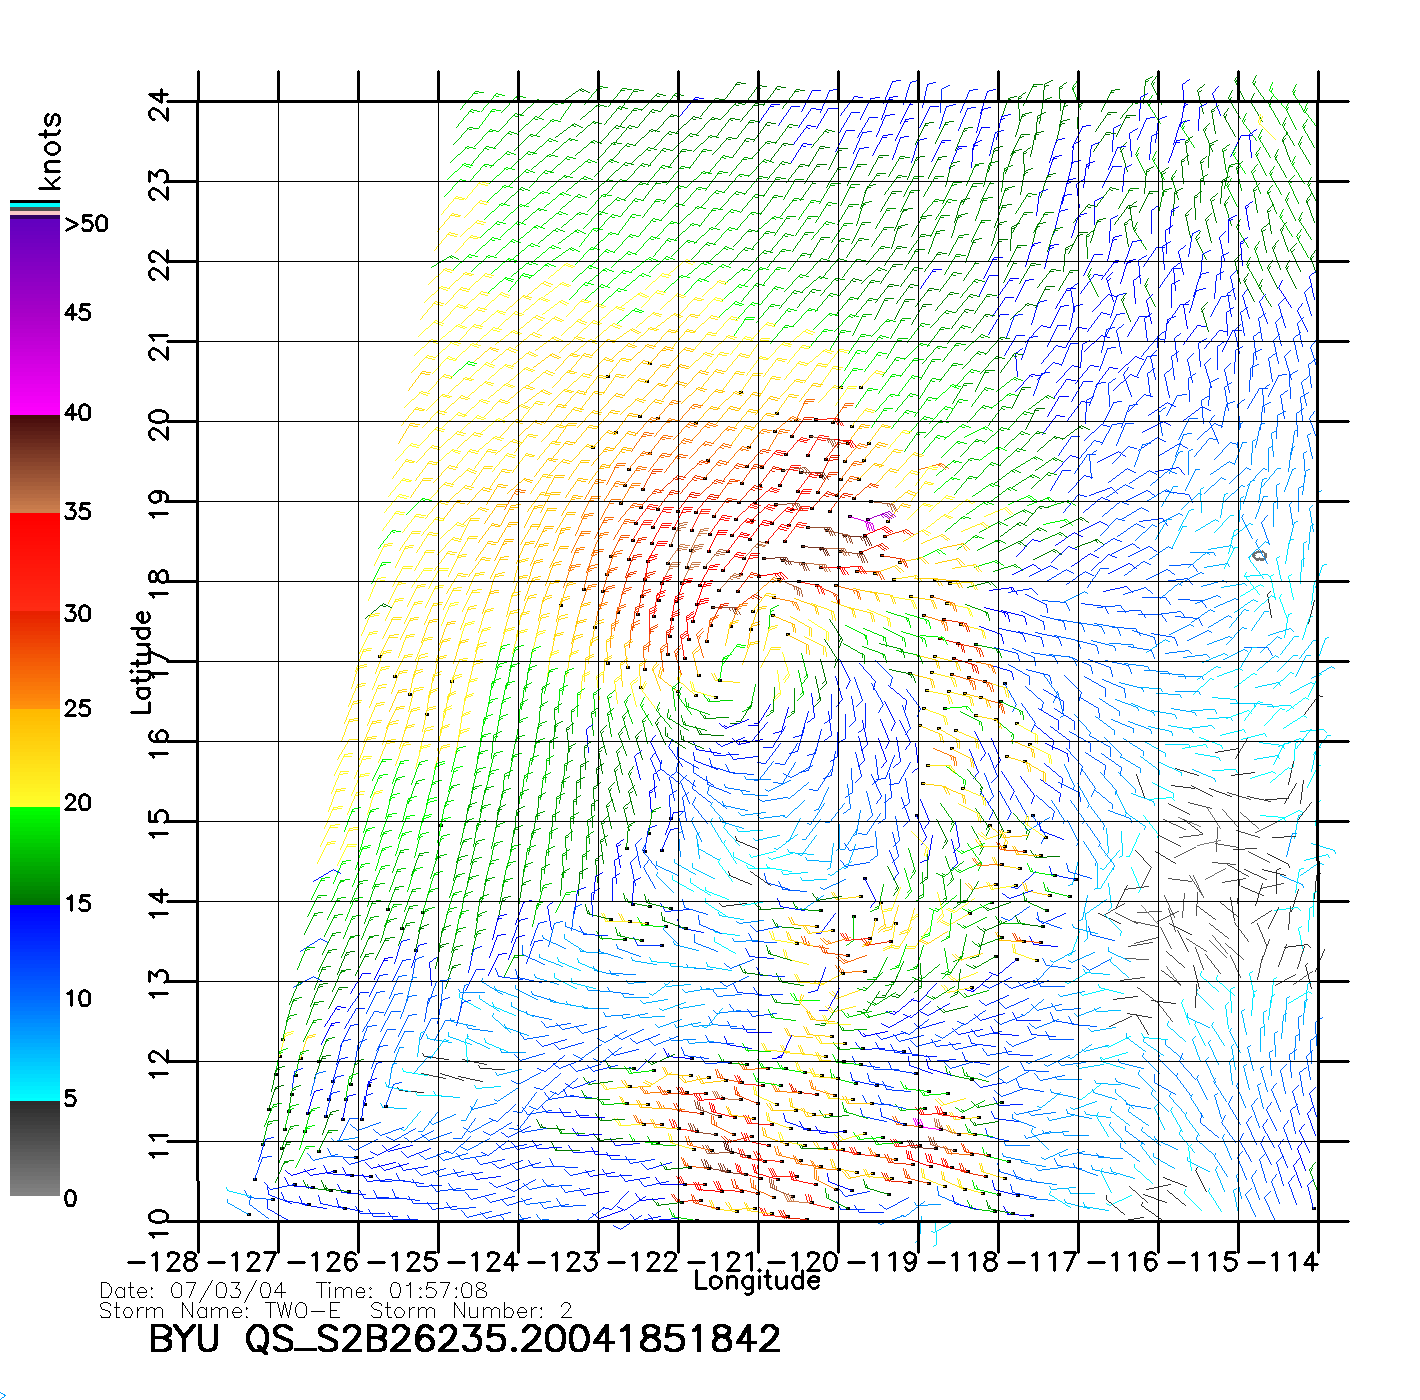Viewport: 1420px width, 1400px height.
Task: Click the Time: 01:57:08 text
Action: 402,1291
